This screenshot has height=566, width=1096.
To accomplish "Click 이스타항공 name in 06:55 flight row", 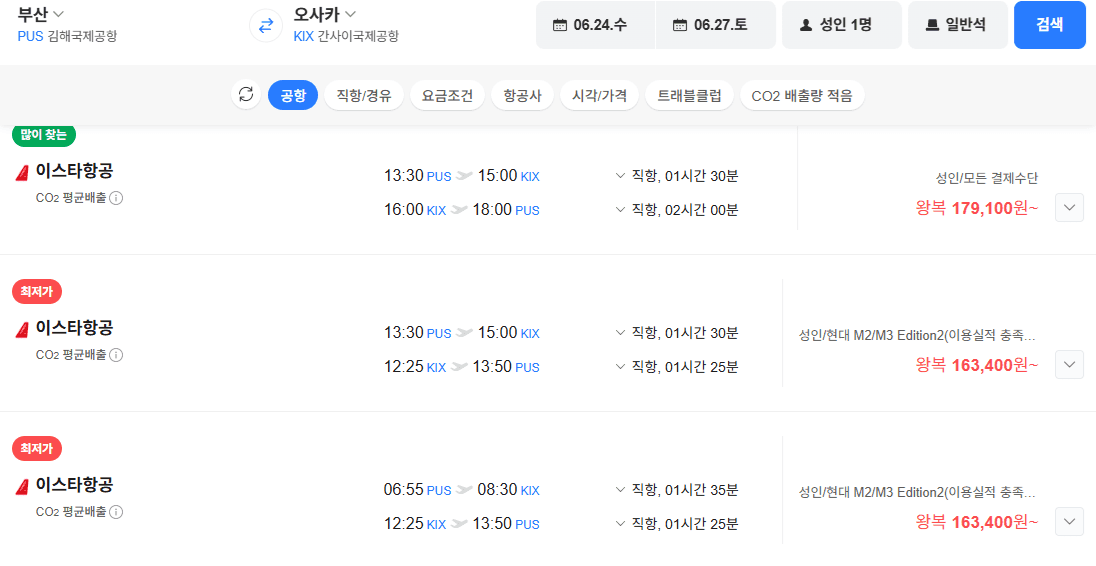I will point(75,484).
